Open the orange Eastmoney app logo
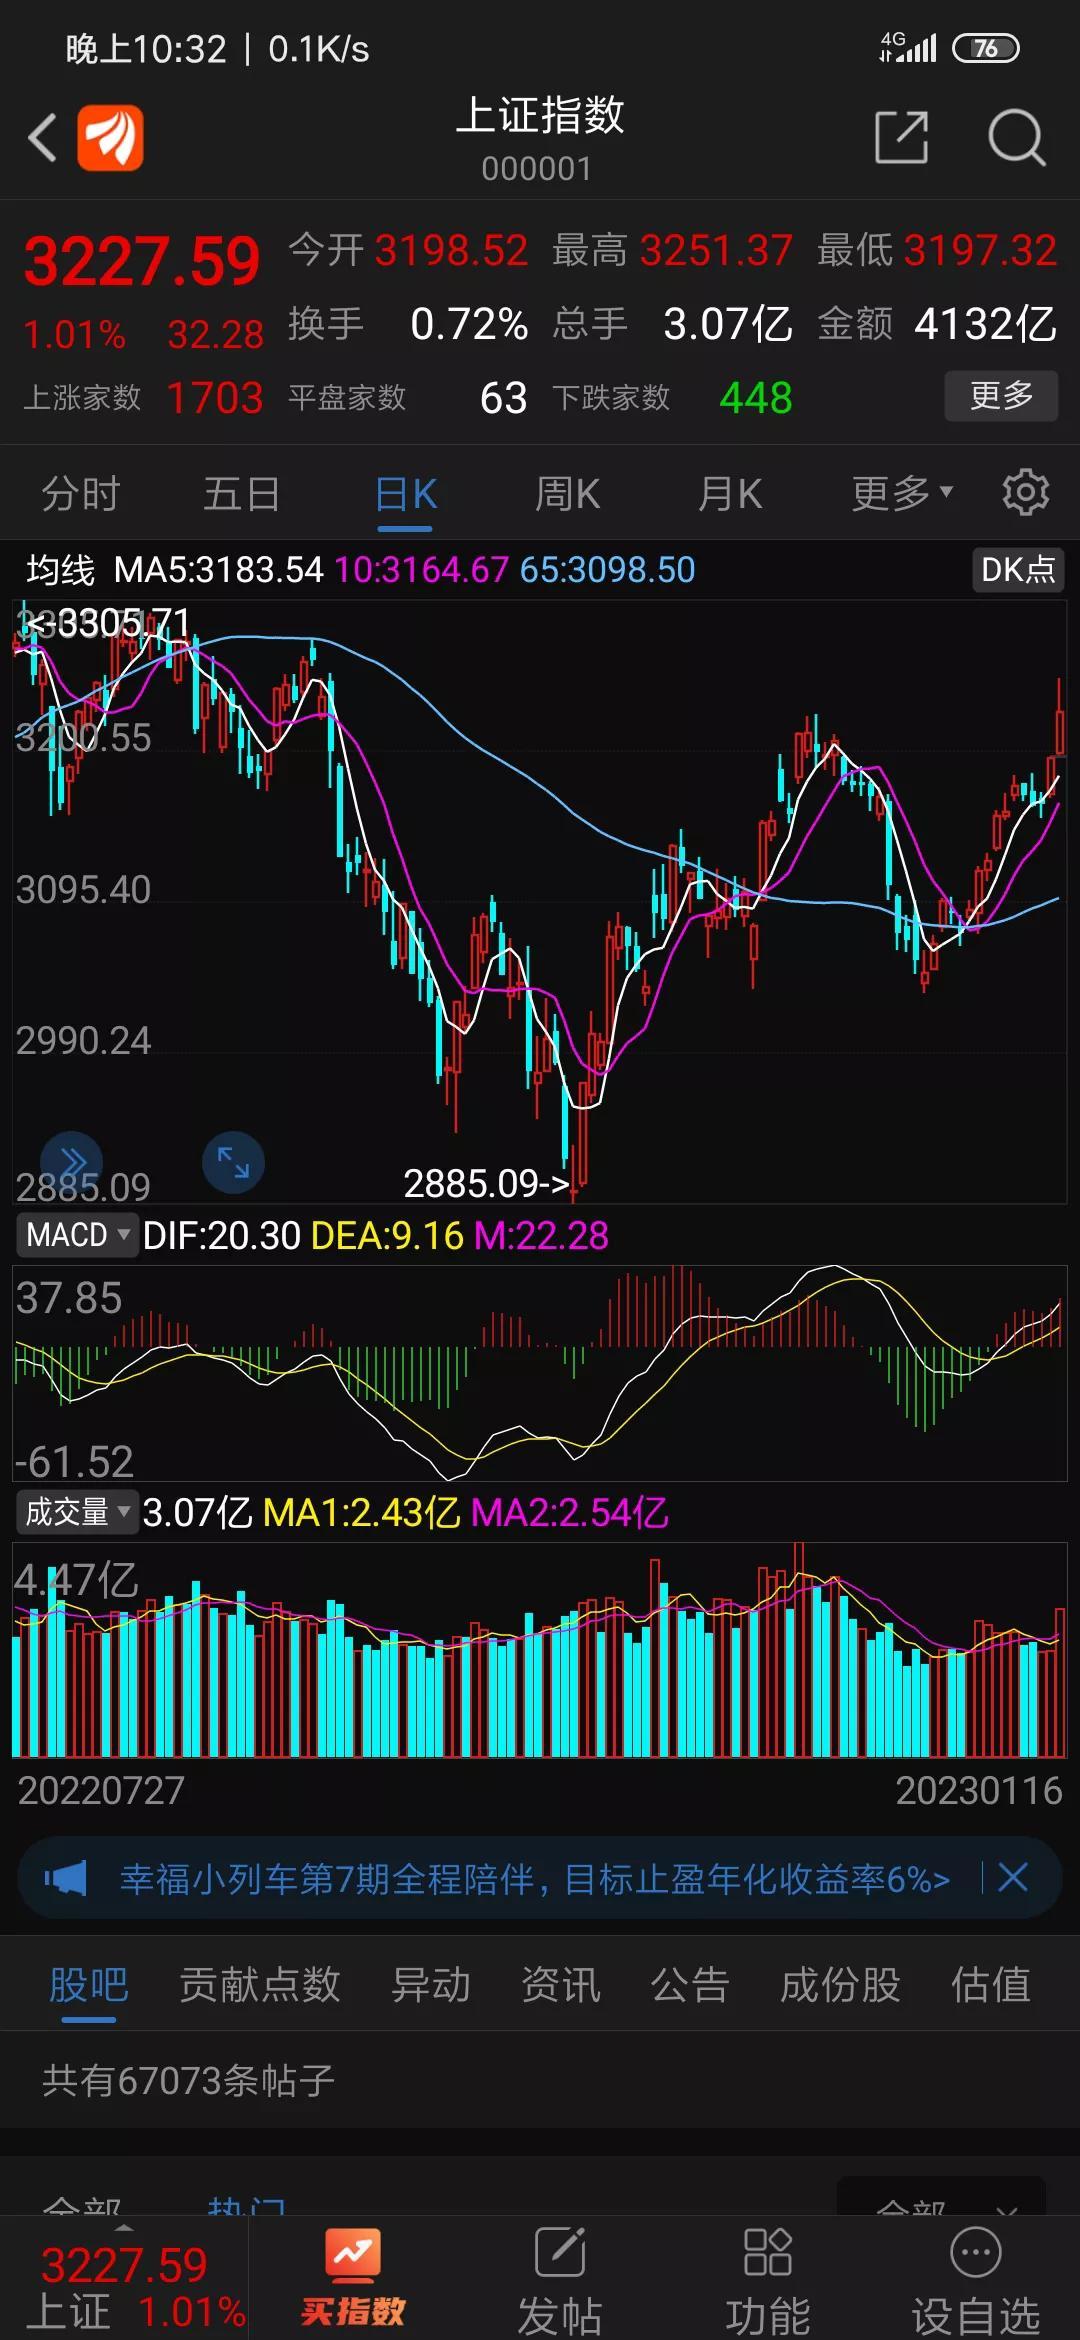Viewport: 1080px width, 2340px height. 111,138
